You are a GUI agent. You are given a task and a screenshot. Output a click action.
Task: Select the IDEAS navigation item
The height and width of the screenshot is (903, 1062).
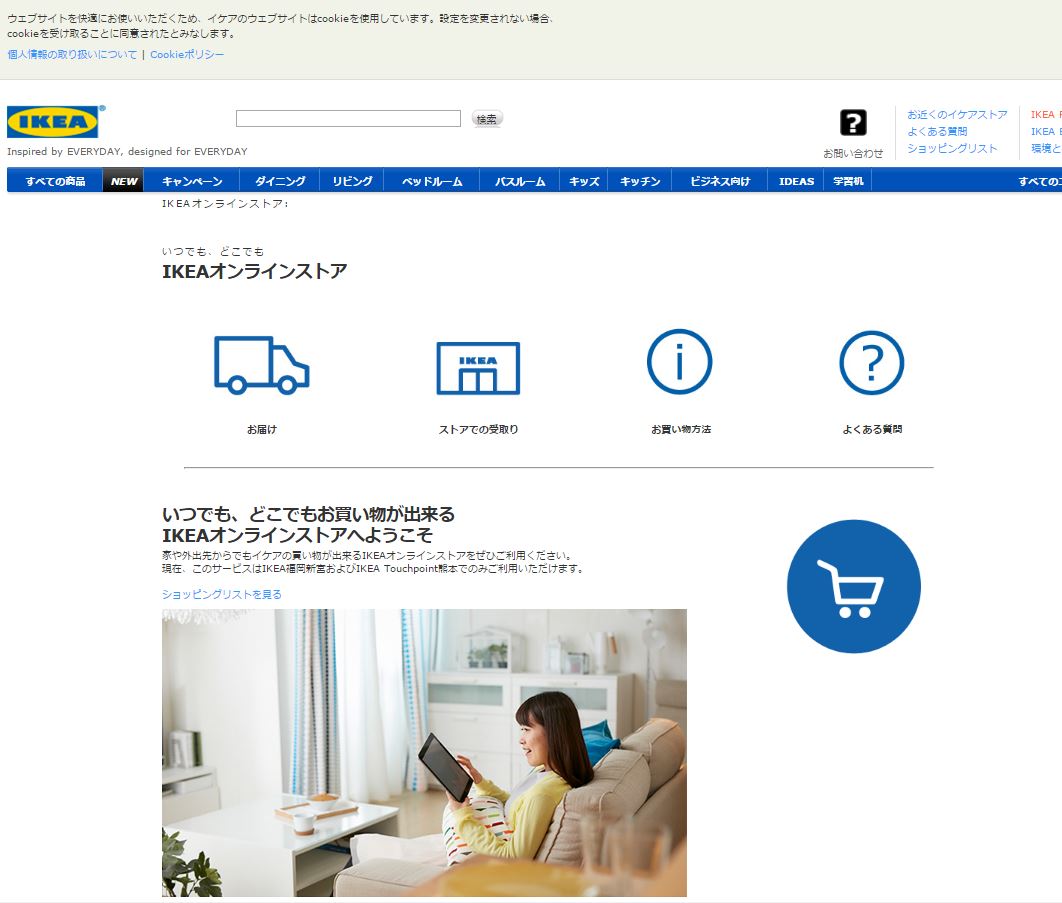pos(796,181)
